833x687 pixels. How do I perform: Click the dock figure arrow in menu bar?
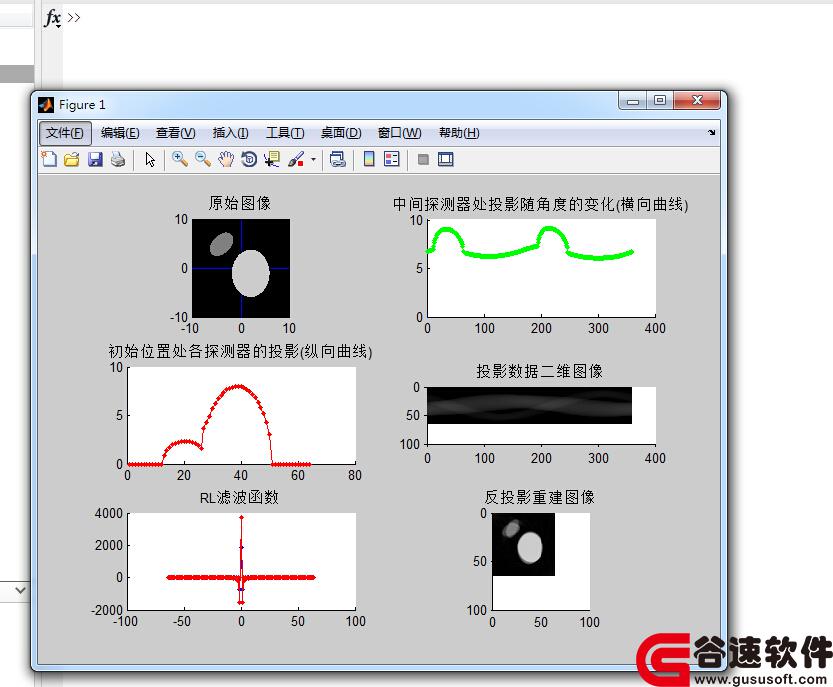point(711,132)
